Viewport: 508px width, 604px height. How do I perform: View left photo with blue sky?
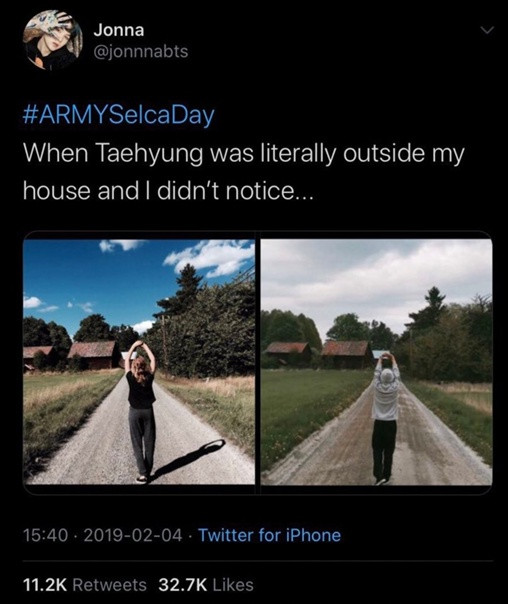pos(139,362)
